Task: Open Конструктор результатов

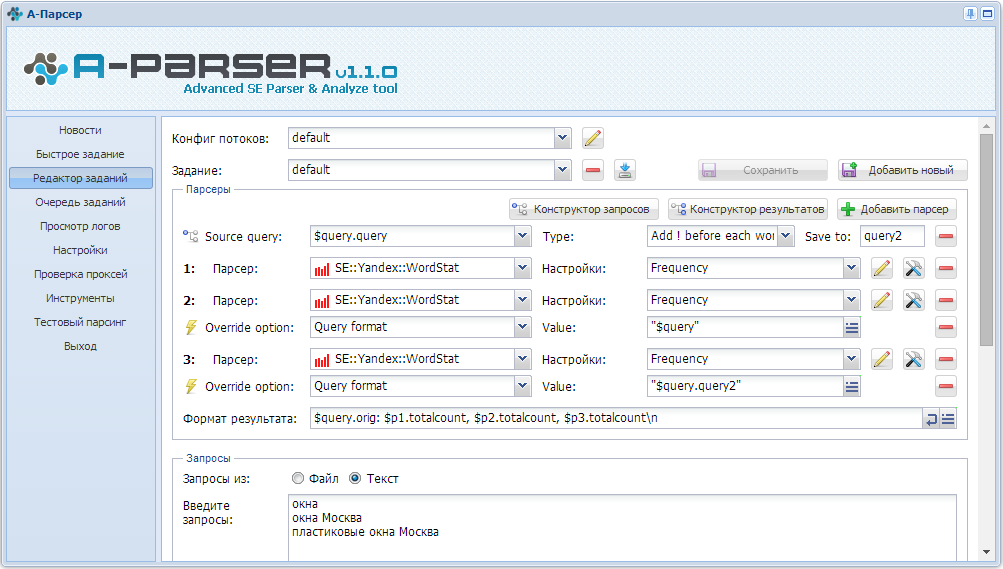Action: (x=748, y=209)
